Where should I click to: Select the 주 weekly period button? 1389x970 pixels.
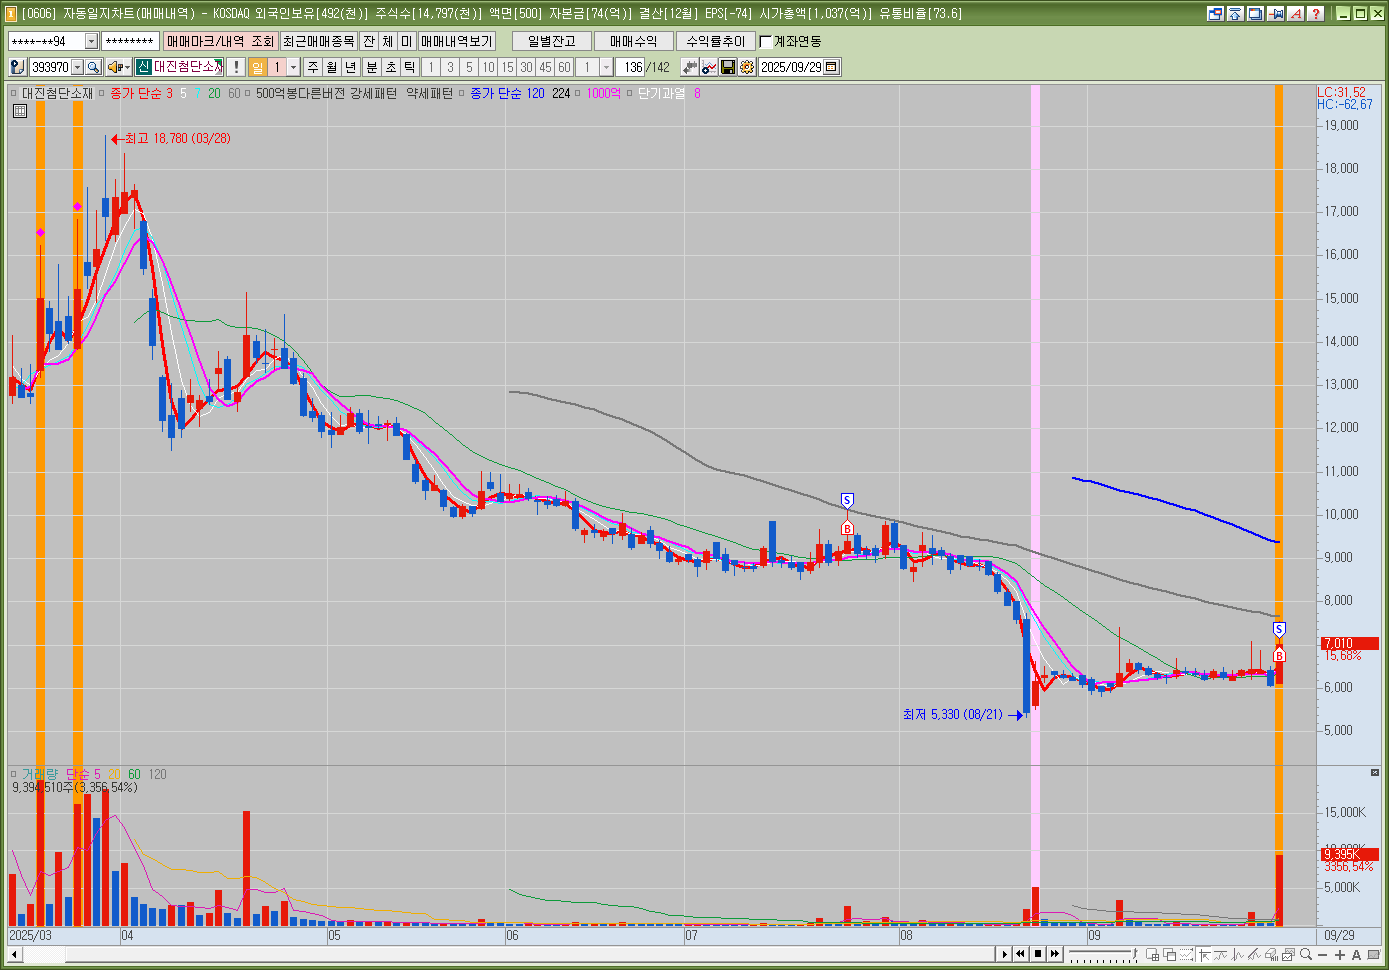pyautogui.click(x=313, y=67)
